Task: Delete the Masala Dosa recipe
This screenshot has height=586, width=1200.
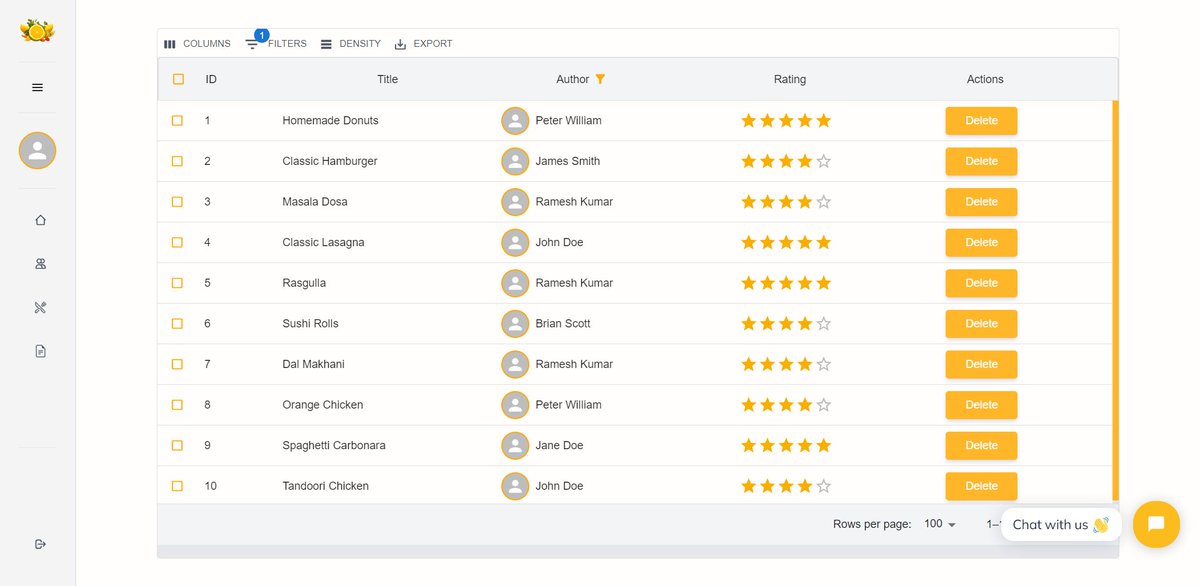Action: point(981,202)
